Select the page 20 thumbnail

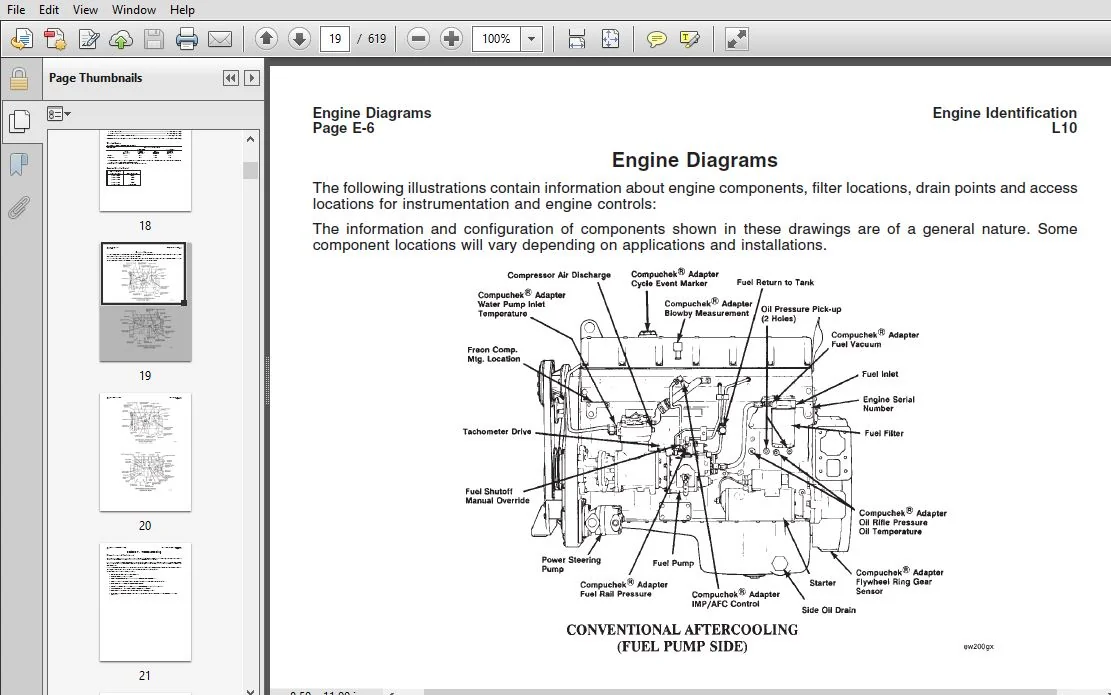pos(145,452)
